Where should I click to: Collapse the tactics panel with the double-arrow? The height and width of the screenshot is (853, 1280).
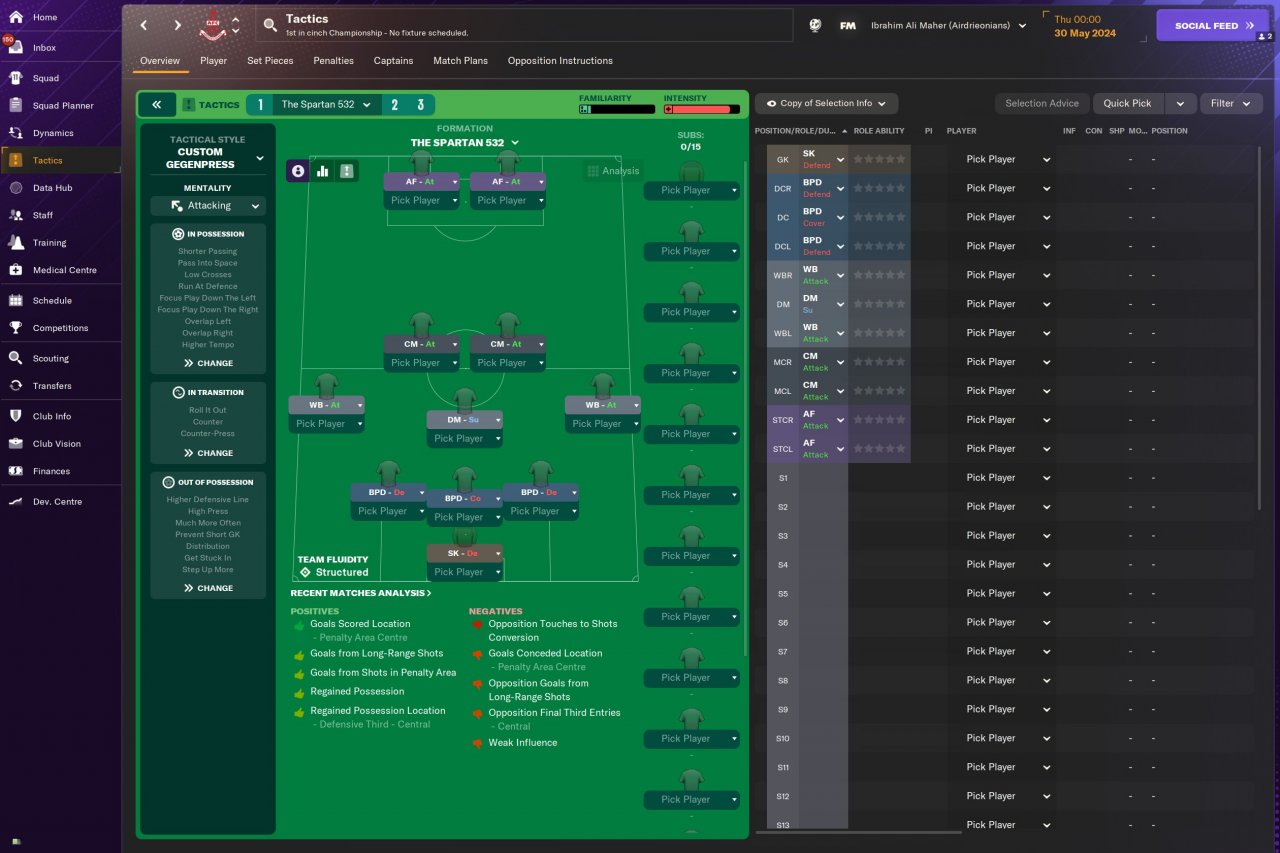(157, 105)
